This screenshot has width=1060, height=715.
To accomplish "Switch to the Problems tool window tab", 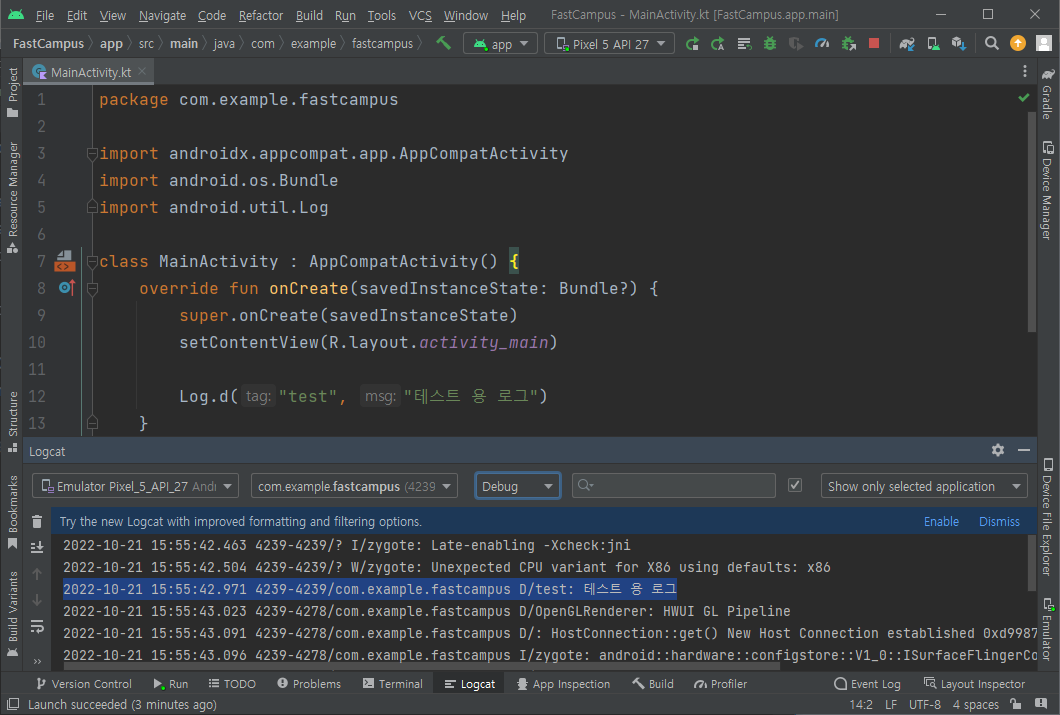I will tap(309, 684).
